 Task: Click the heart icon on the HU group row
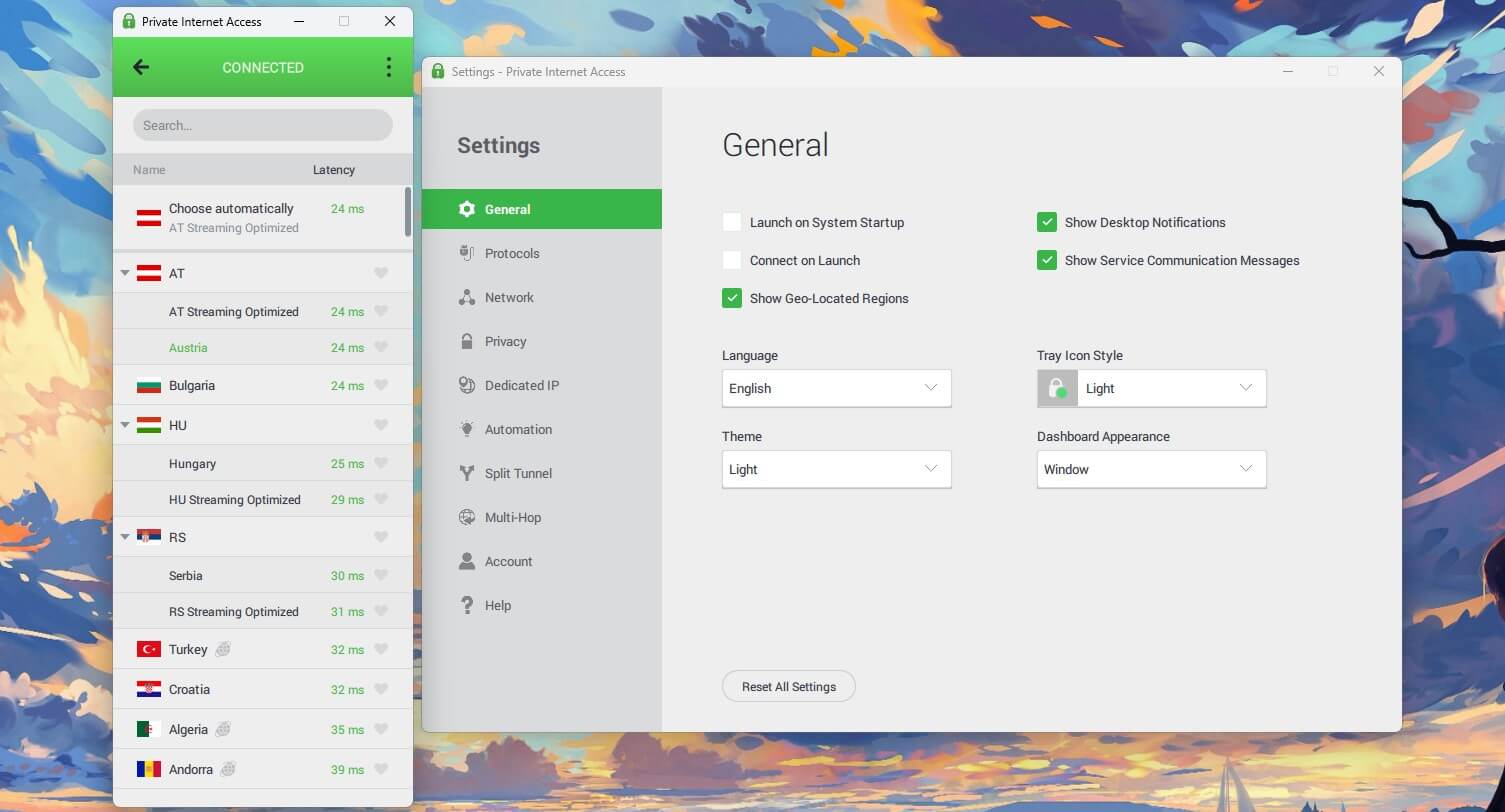pyautogui.click(x=381, y=425)
